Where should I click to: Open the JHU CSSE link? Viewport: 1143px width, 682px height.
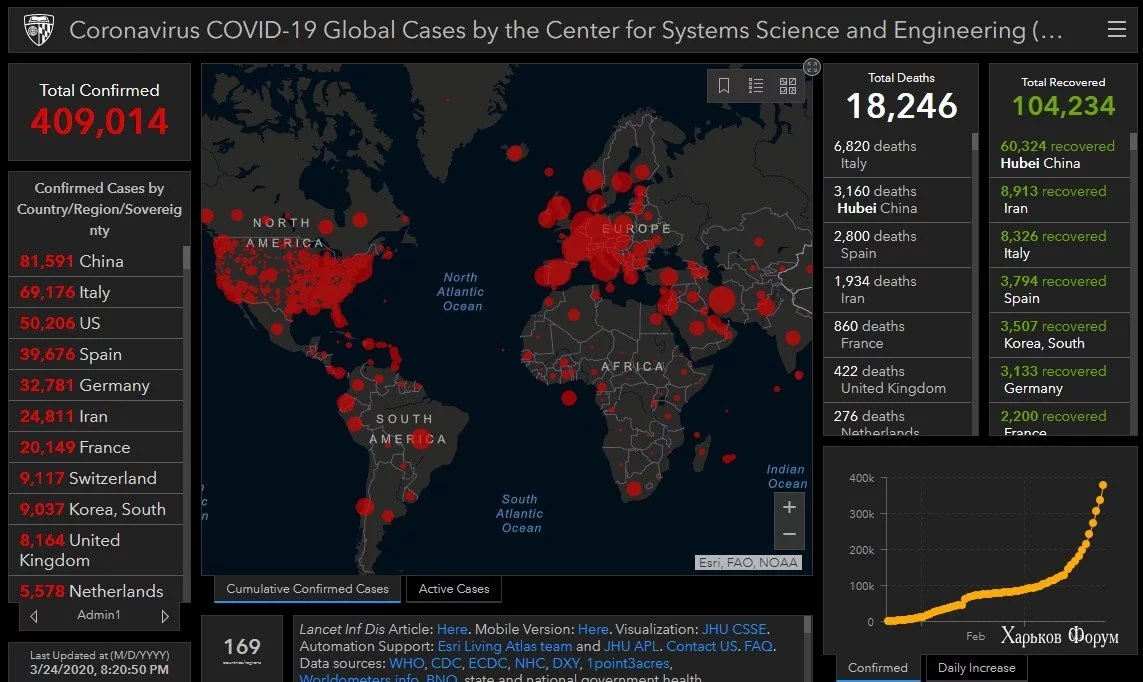pos(733,629)
